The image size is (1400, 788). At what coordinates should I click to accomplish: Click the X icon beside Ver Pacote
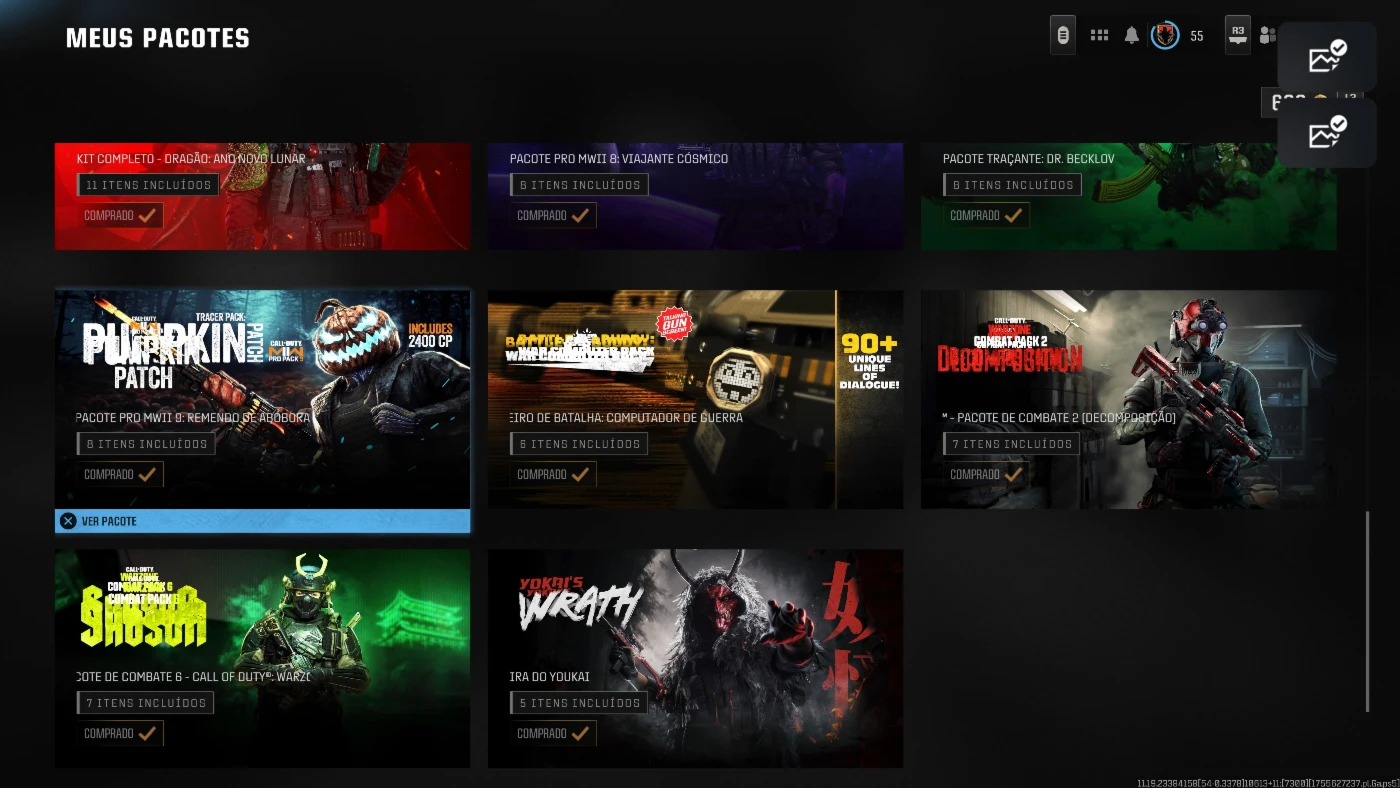click(68, 521)
